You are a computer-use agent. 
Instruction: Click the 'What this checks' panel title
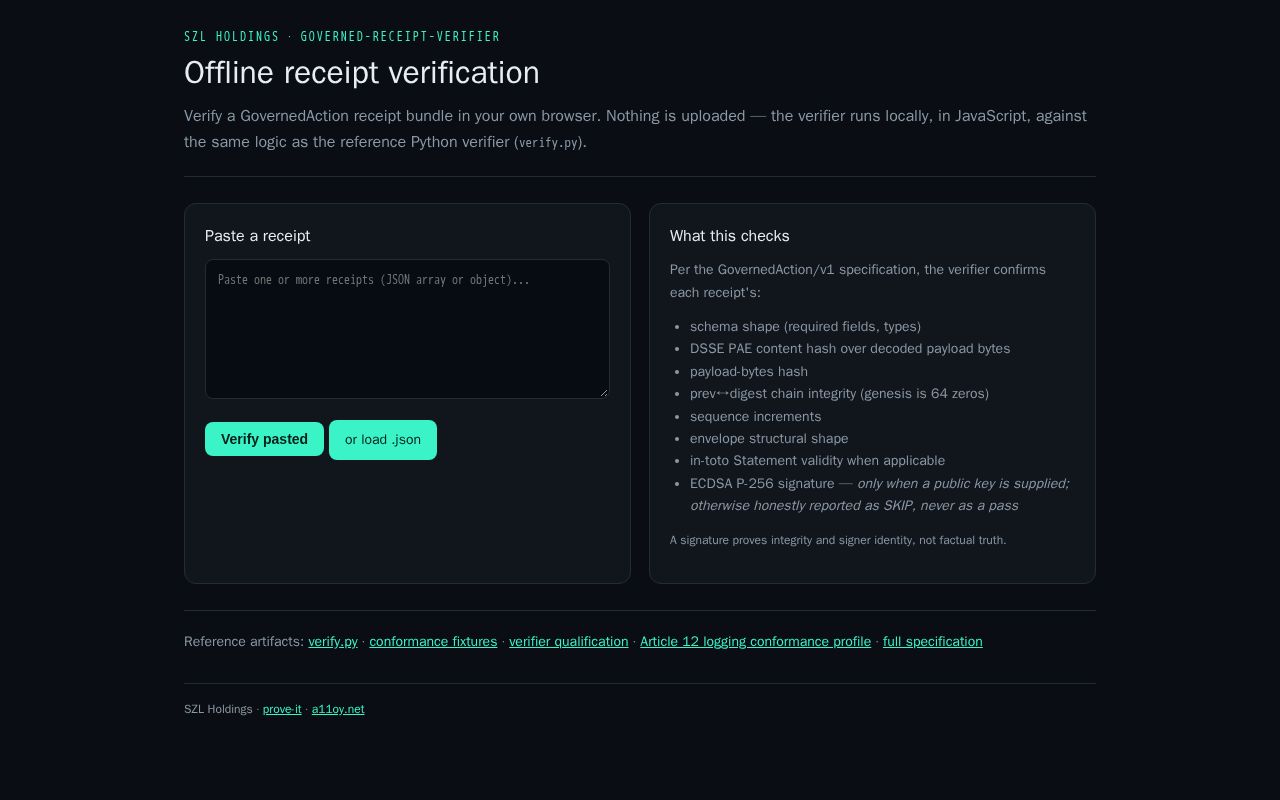click(x=730, y=236)
